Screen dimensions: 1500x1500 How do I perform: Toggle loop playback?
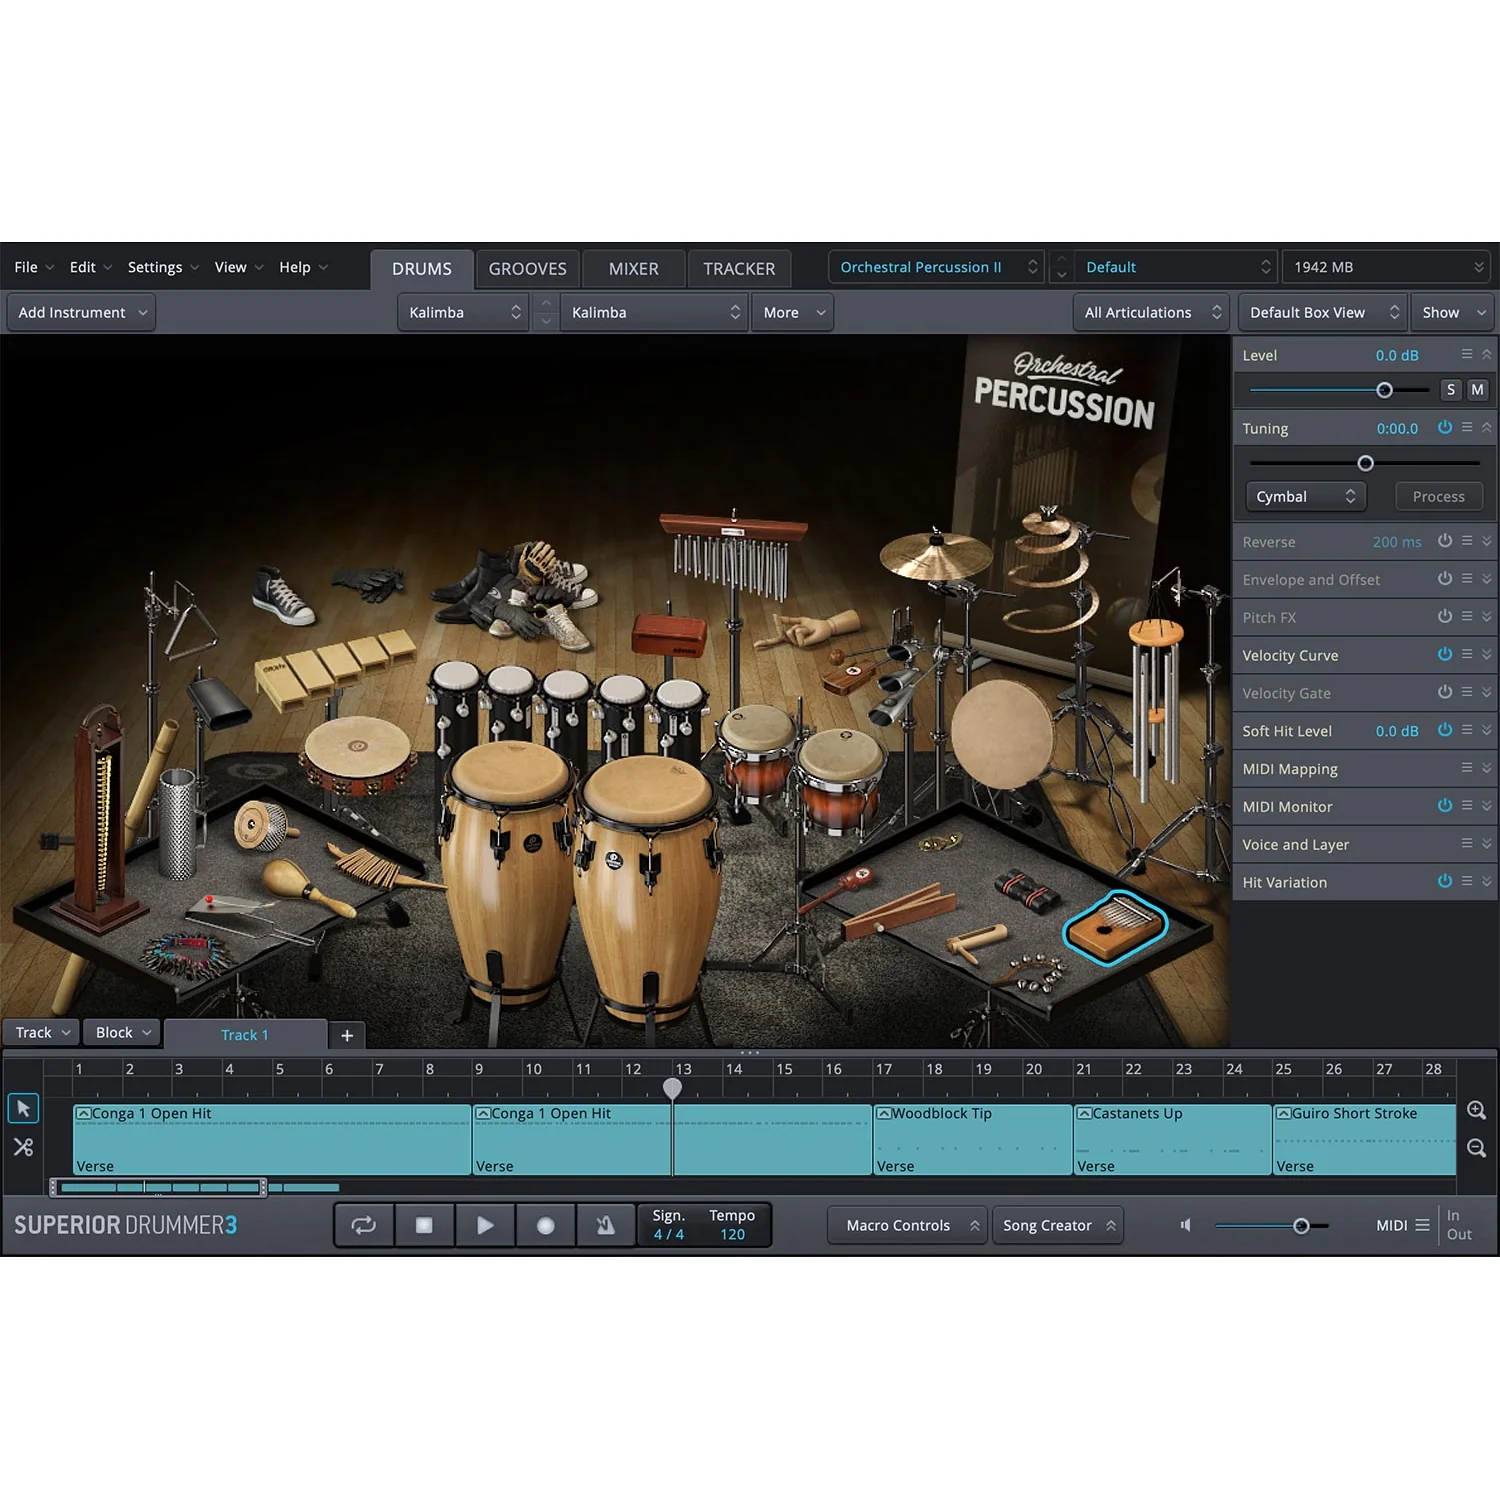(364, 1225)
